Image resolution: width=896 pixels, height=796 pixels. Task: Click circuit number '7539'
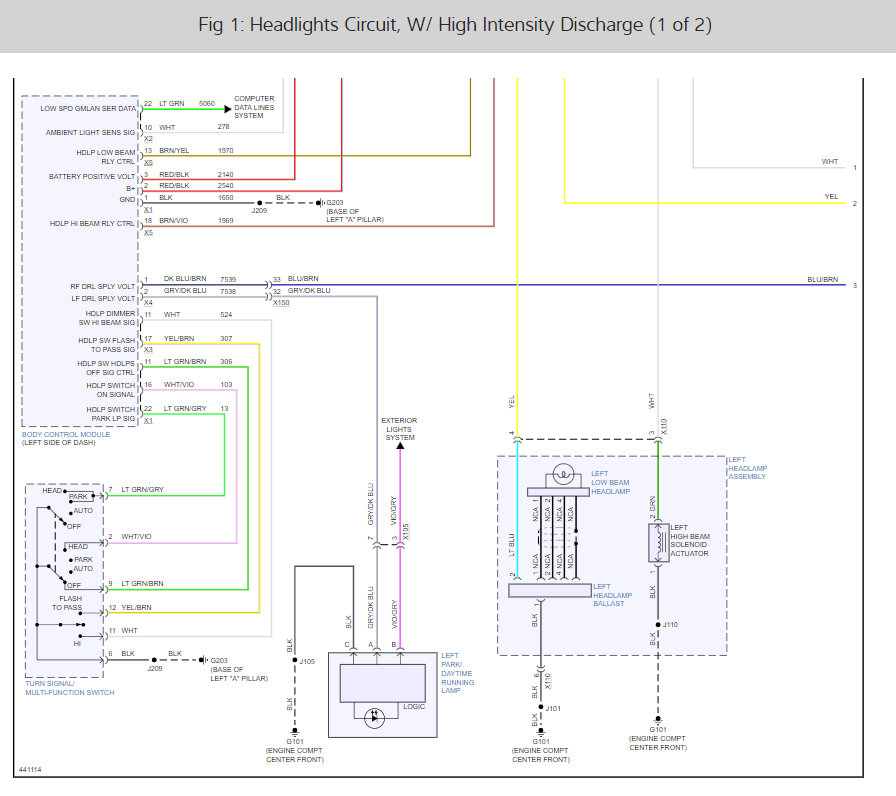(228, 279)
